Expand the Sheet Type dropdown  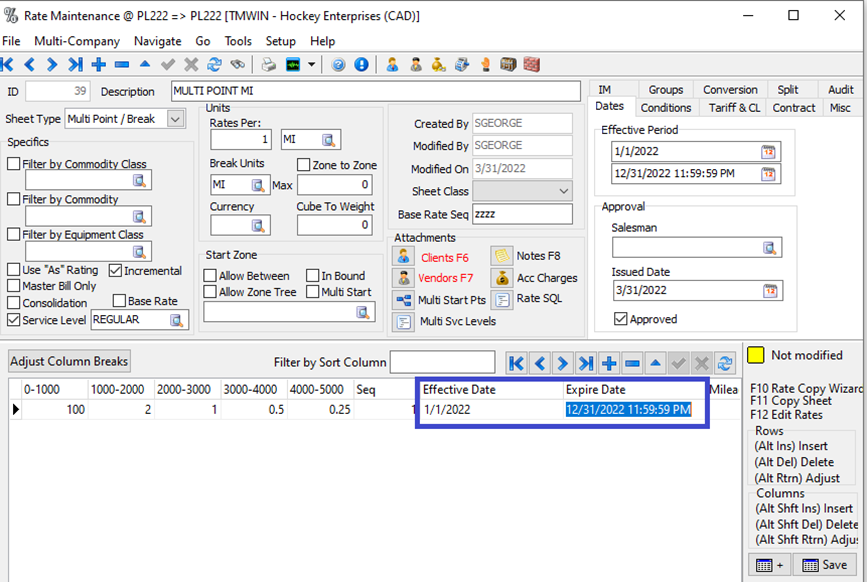click(x=176, y=119)
